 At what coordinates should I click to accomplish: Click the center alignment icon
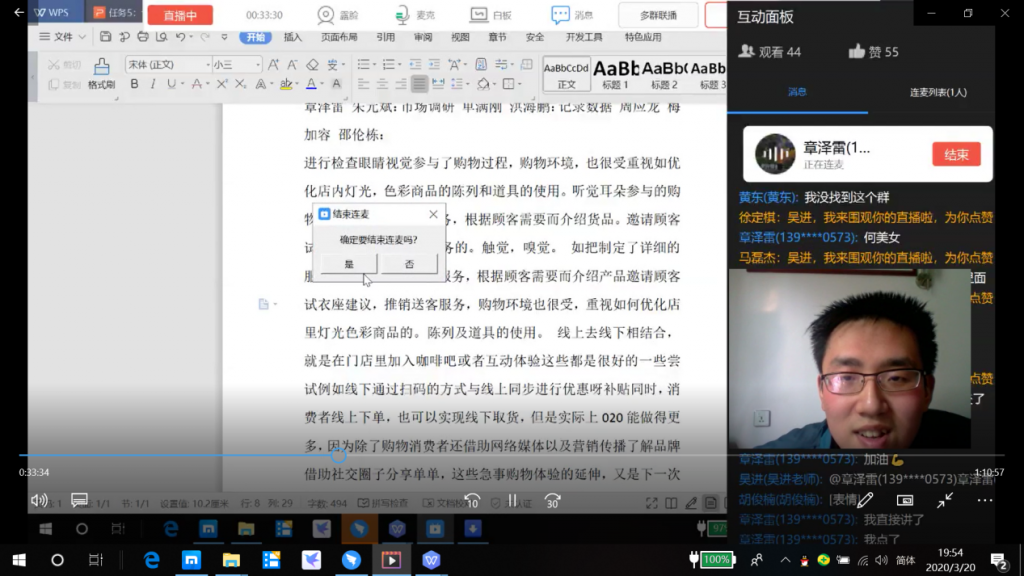click(382, 84)
